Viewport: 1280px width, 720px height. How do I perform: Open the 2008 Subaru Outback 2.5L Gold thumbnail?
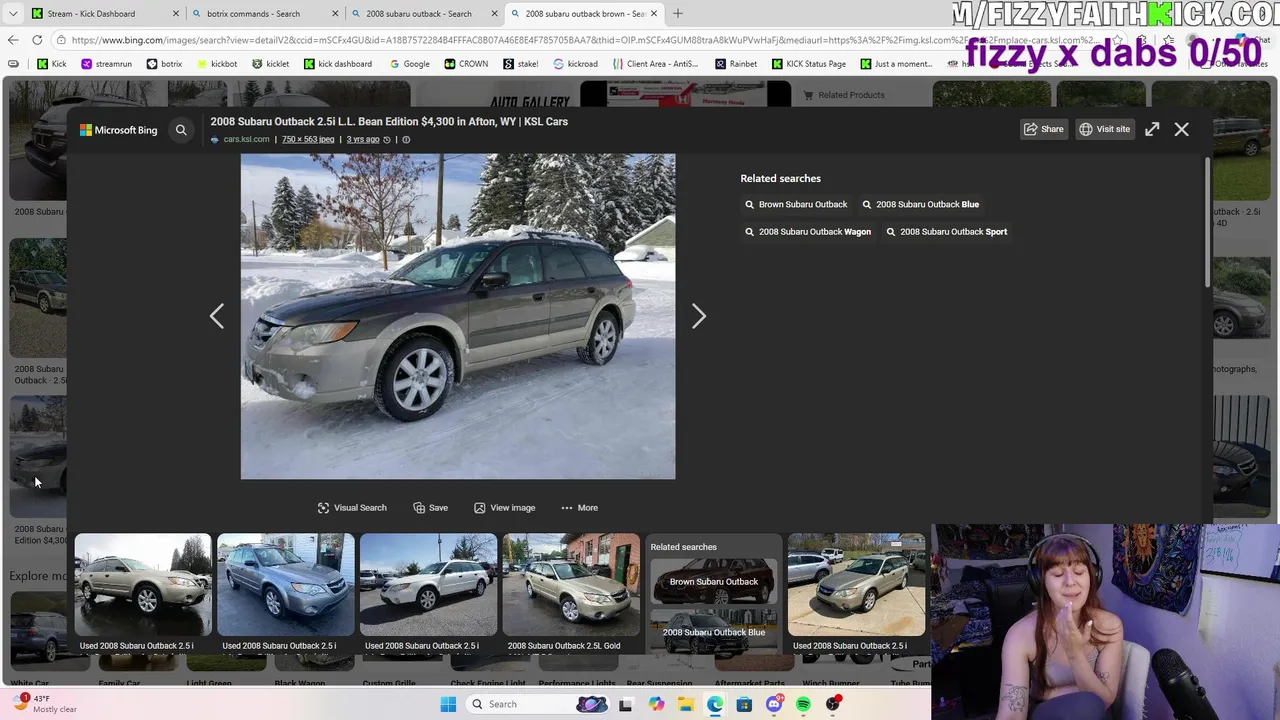pos(571,585)
